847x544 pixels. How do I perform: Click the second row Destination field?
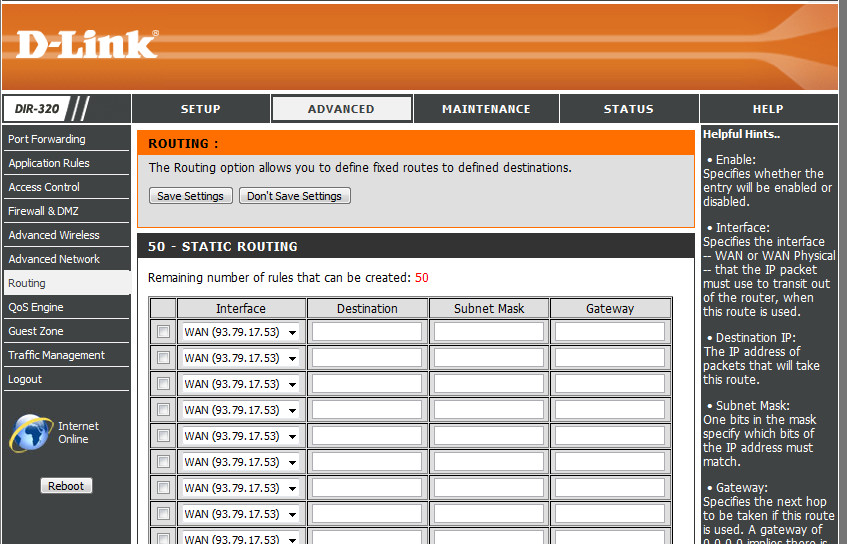click(x=367, y=358)
